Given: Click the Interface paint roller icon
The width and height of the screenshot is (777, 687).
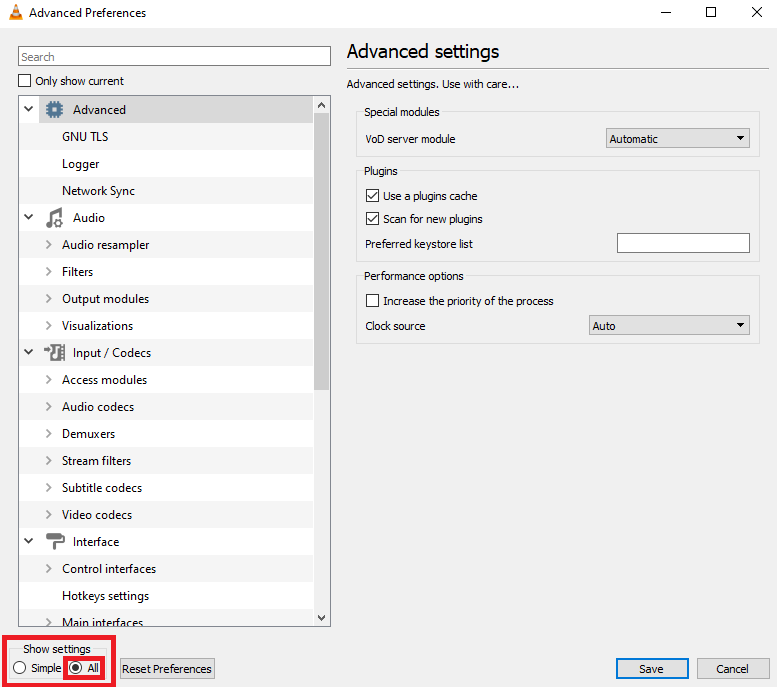Looking at the screenshot, I should pyautogui.click(x=55, y=542).
